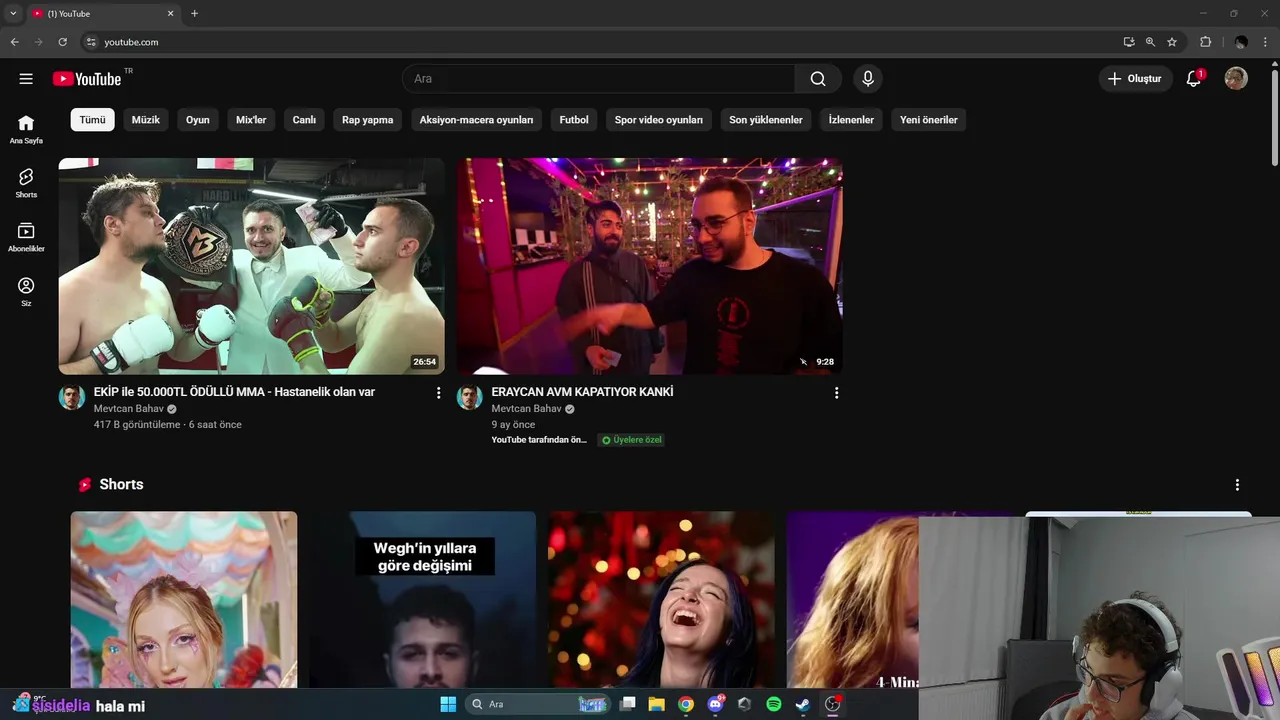Open Steam from the taskbar
This screenshot has height=720, width=1280.
pos(802,704)
